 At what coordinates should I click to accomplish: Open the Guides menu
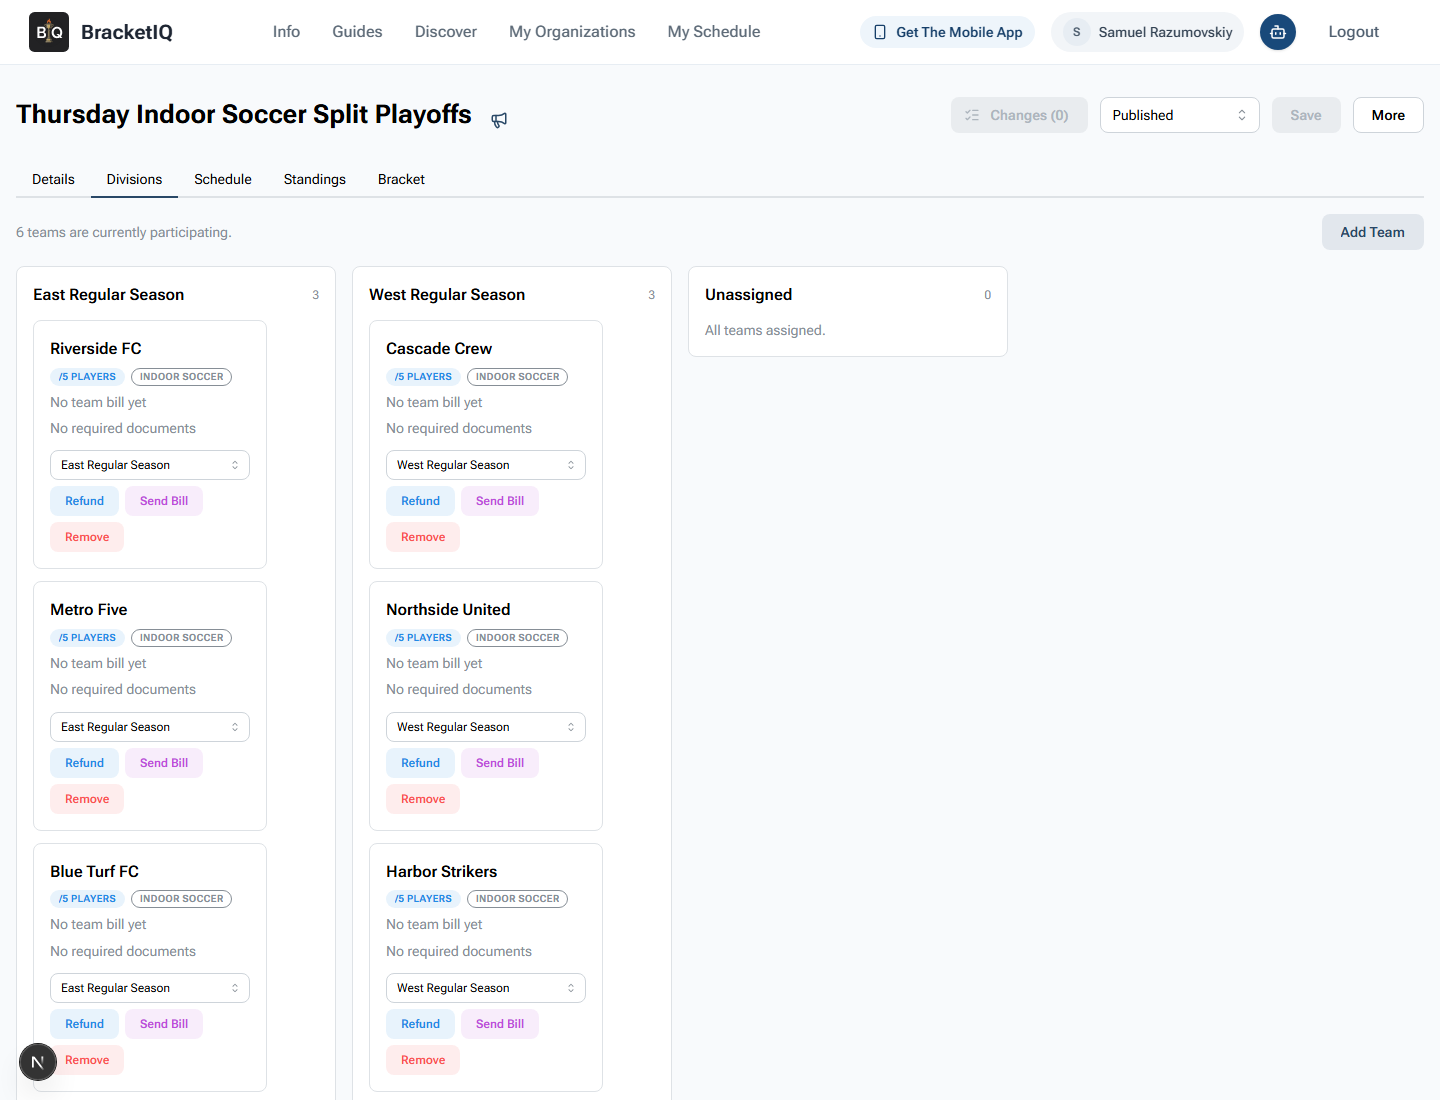[357, 32]
